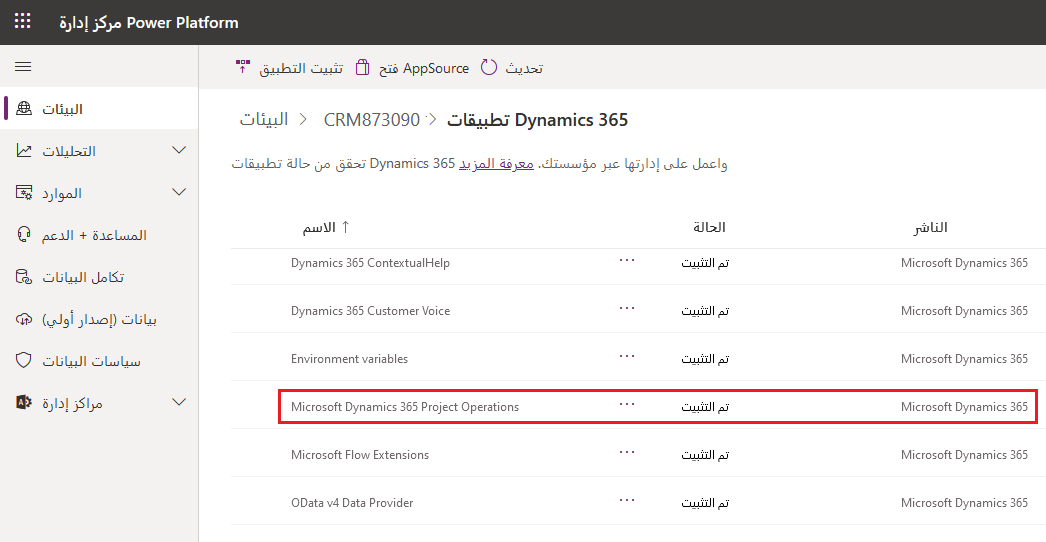This screenshot has height=542, width=1046.
Task: Open more options for Dynamics 365 ContextualHelp
Action: point(626,260)
